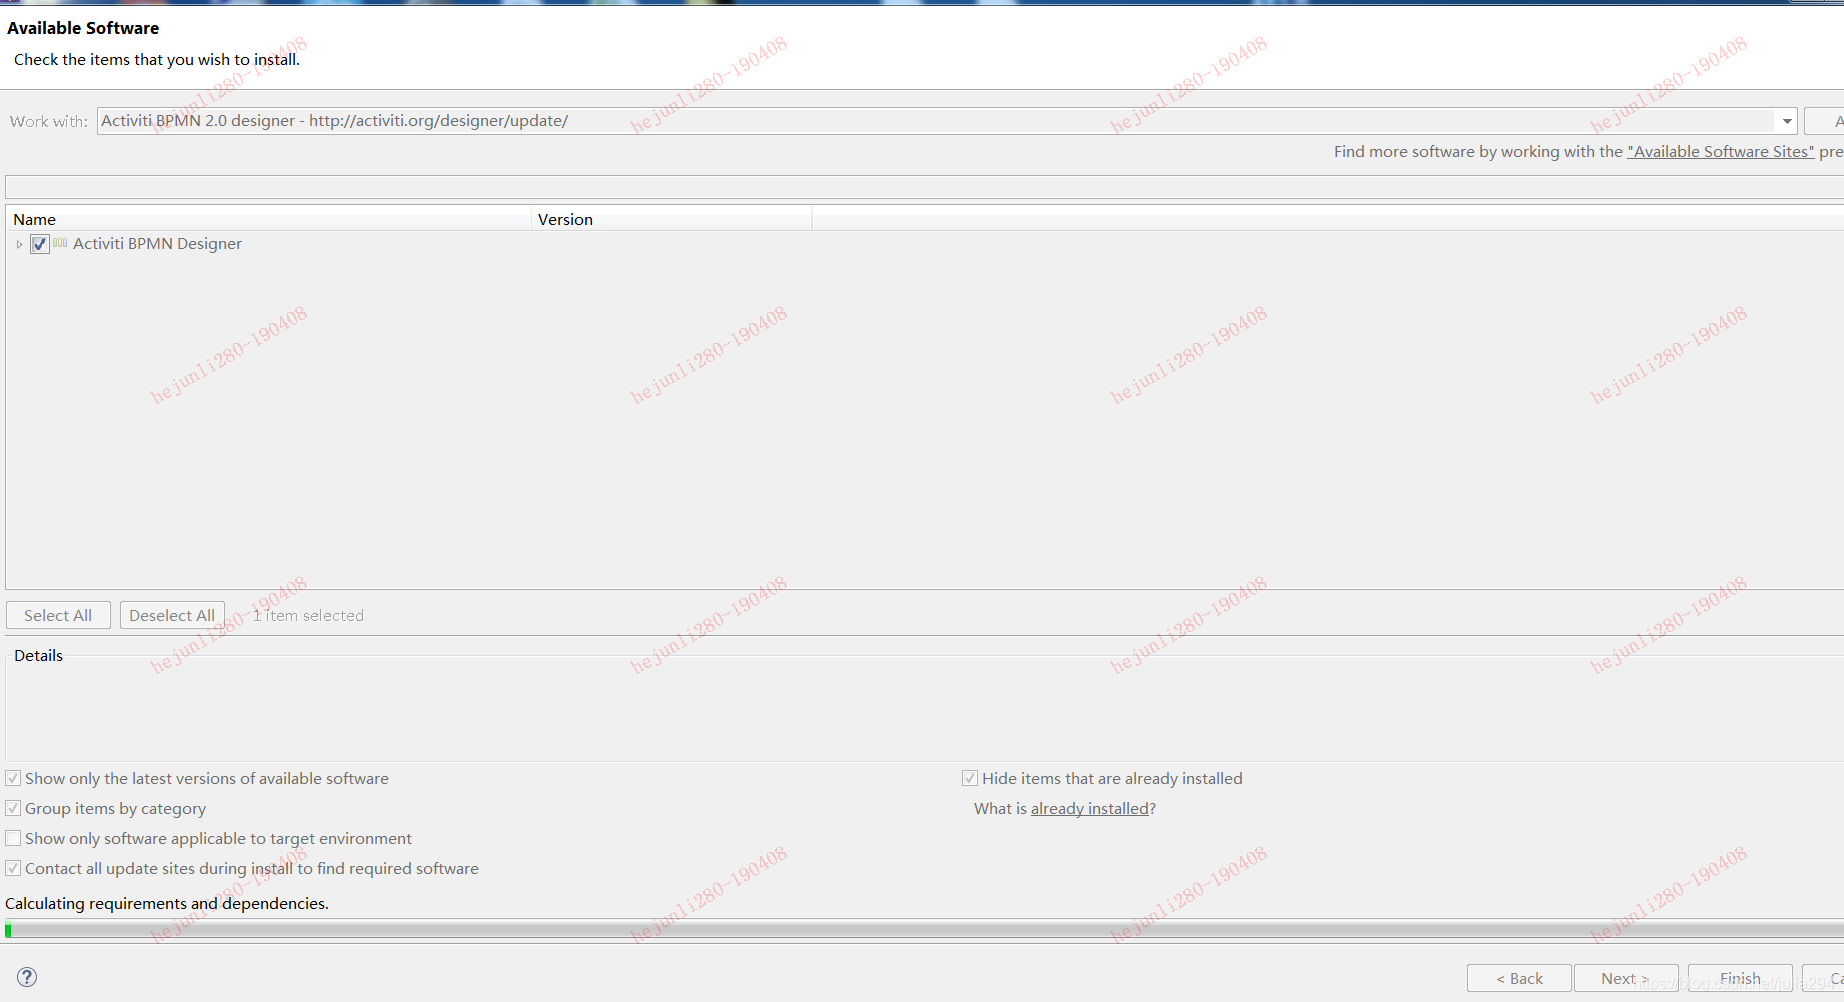
Task: Expand the Activiti BPMN Designer tree node
Action: (19, 244)
